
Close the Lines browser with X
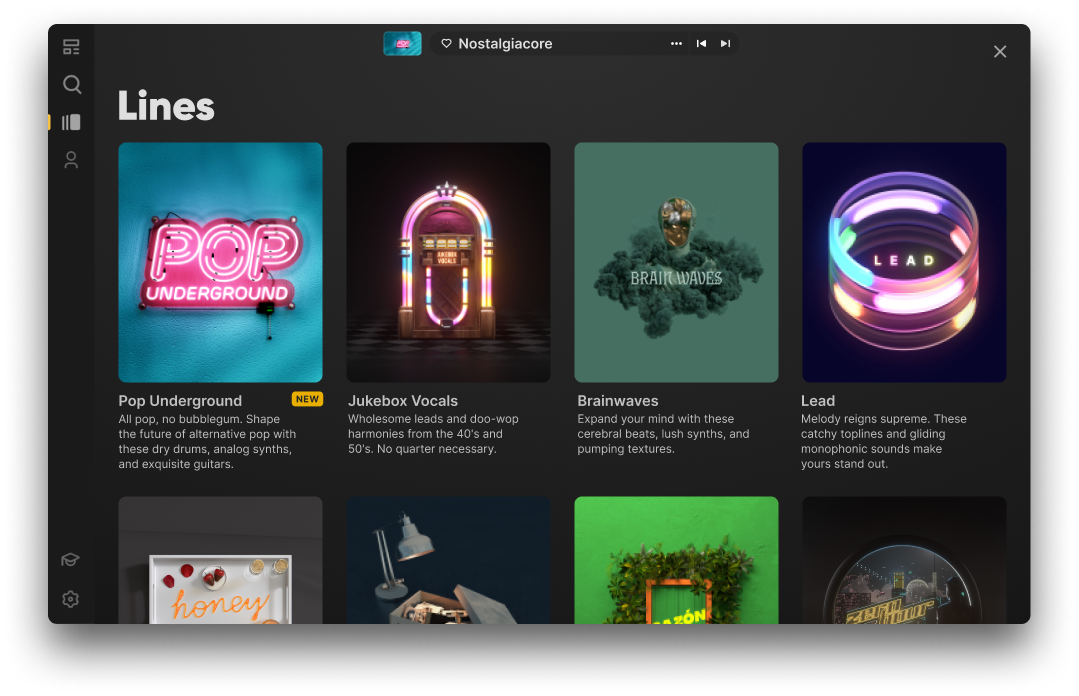tap(1000, 52)
